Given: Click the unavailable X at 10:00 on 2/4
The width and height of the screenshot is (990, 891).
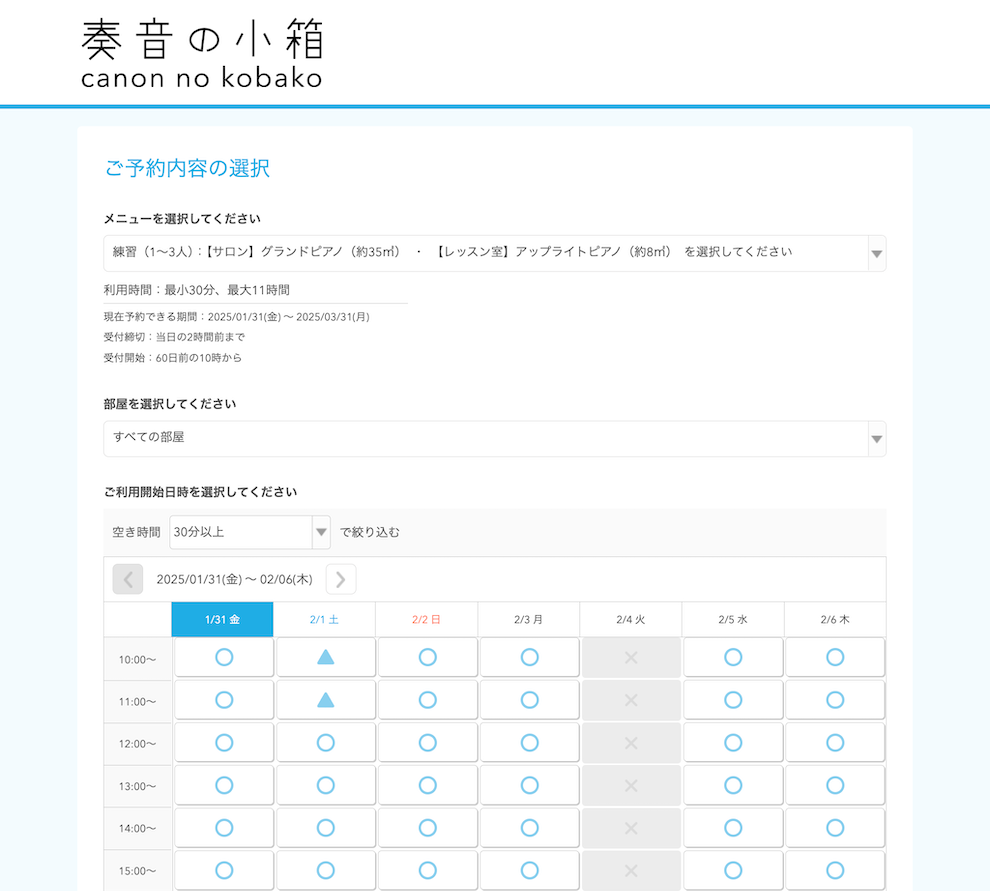Looking at the screenshot, I should click(631, 657).
